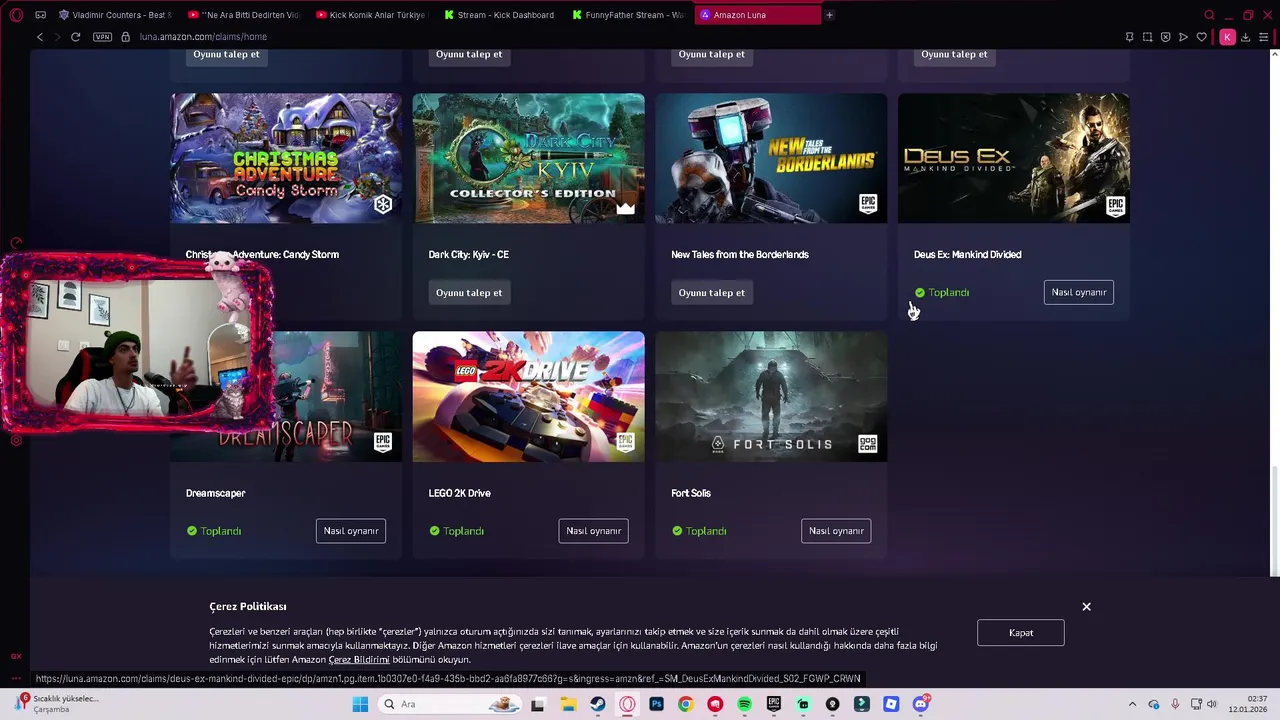Open Photoshop from taskbar
1280x720 pixels.
click(x=656, y=704)
